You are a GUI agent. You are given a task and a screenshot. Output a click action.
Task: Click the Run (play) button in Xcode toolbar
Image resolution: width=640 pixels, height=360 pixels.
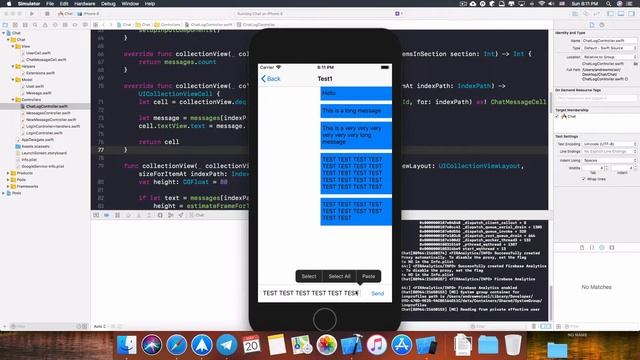[x=32, y=13]
